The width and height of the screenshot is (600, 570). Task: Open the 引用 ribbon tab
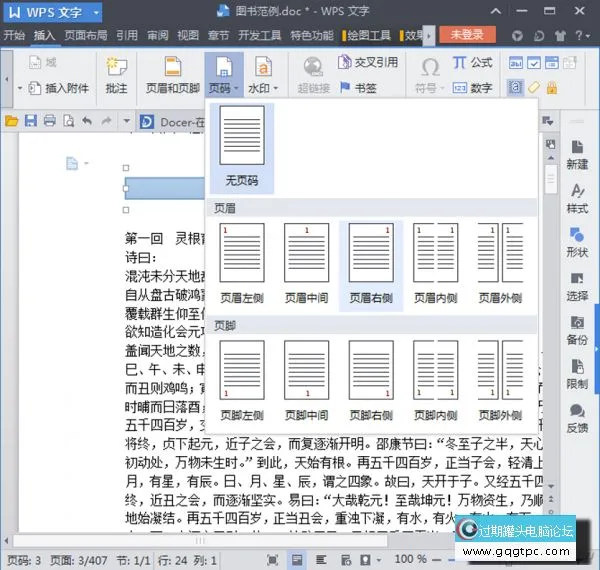click(x=127, y=35)
